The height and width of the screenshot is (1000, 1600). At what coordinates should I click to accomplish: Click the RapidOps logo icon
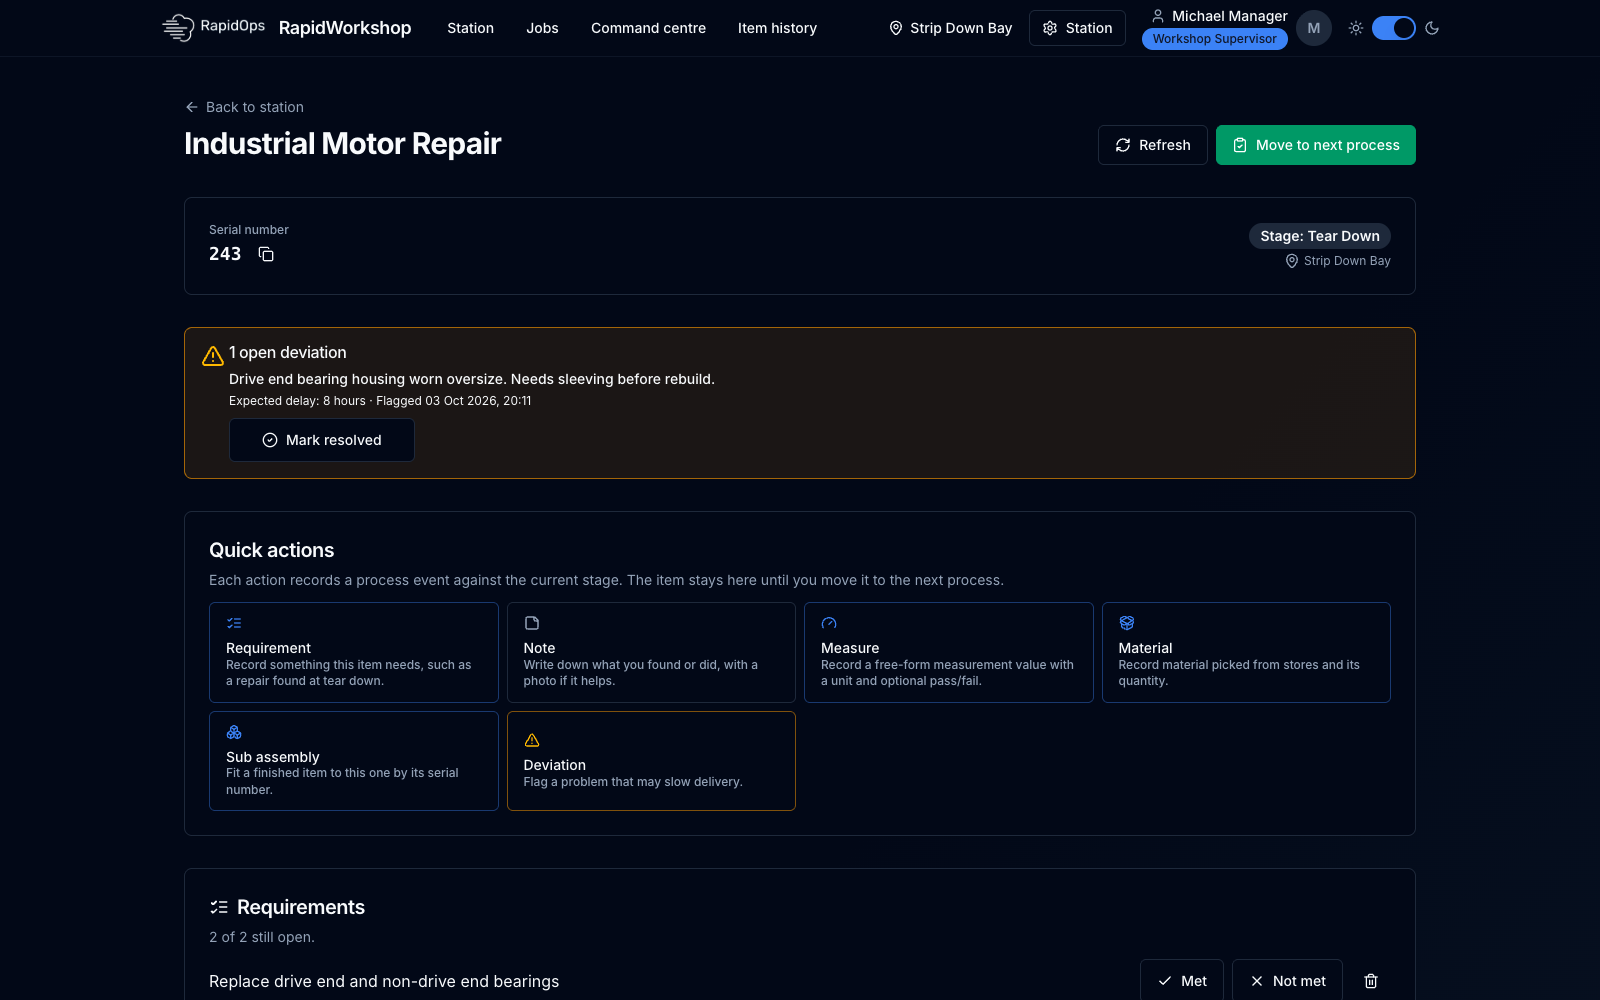coord(178,27)
